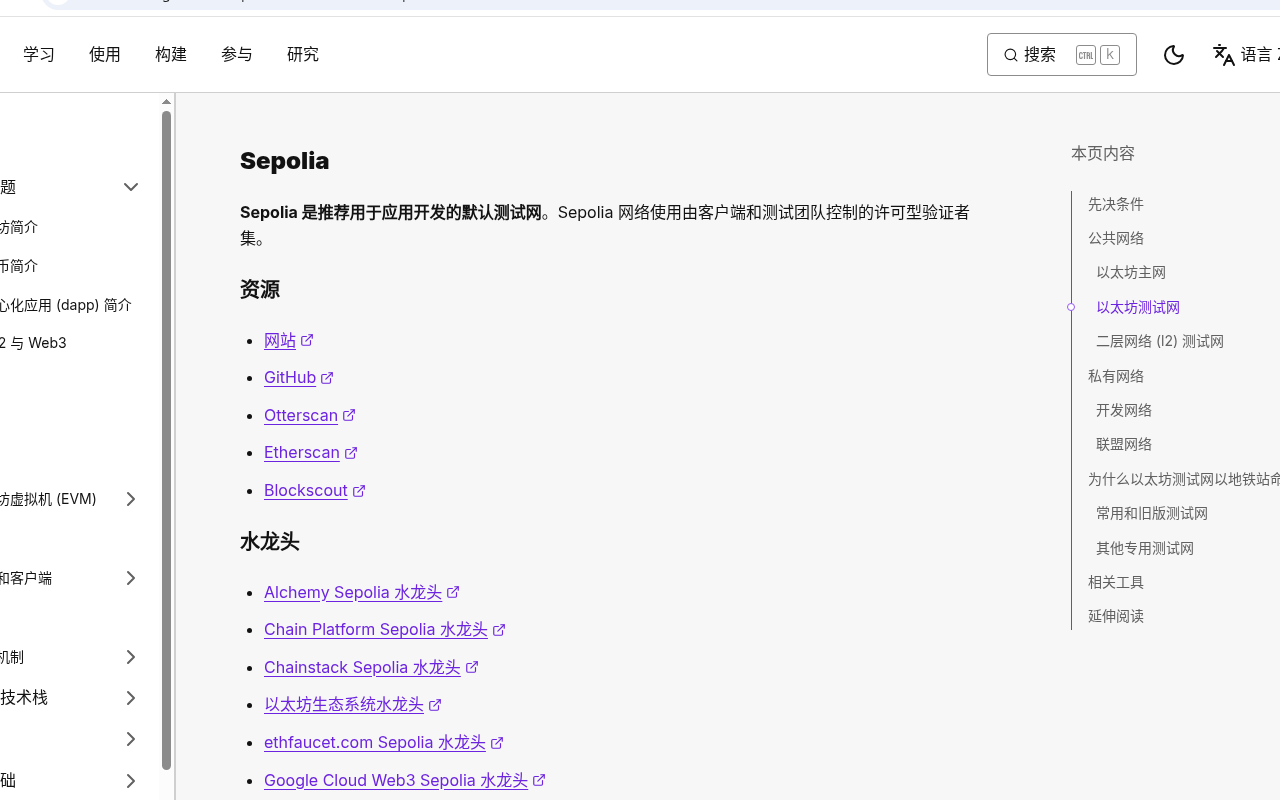Open ethfaucet.com Sepolia 水龙头 link
Image resolution: width=1280 pixels, height=800 pixels.
[x=384, y=742]
